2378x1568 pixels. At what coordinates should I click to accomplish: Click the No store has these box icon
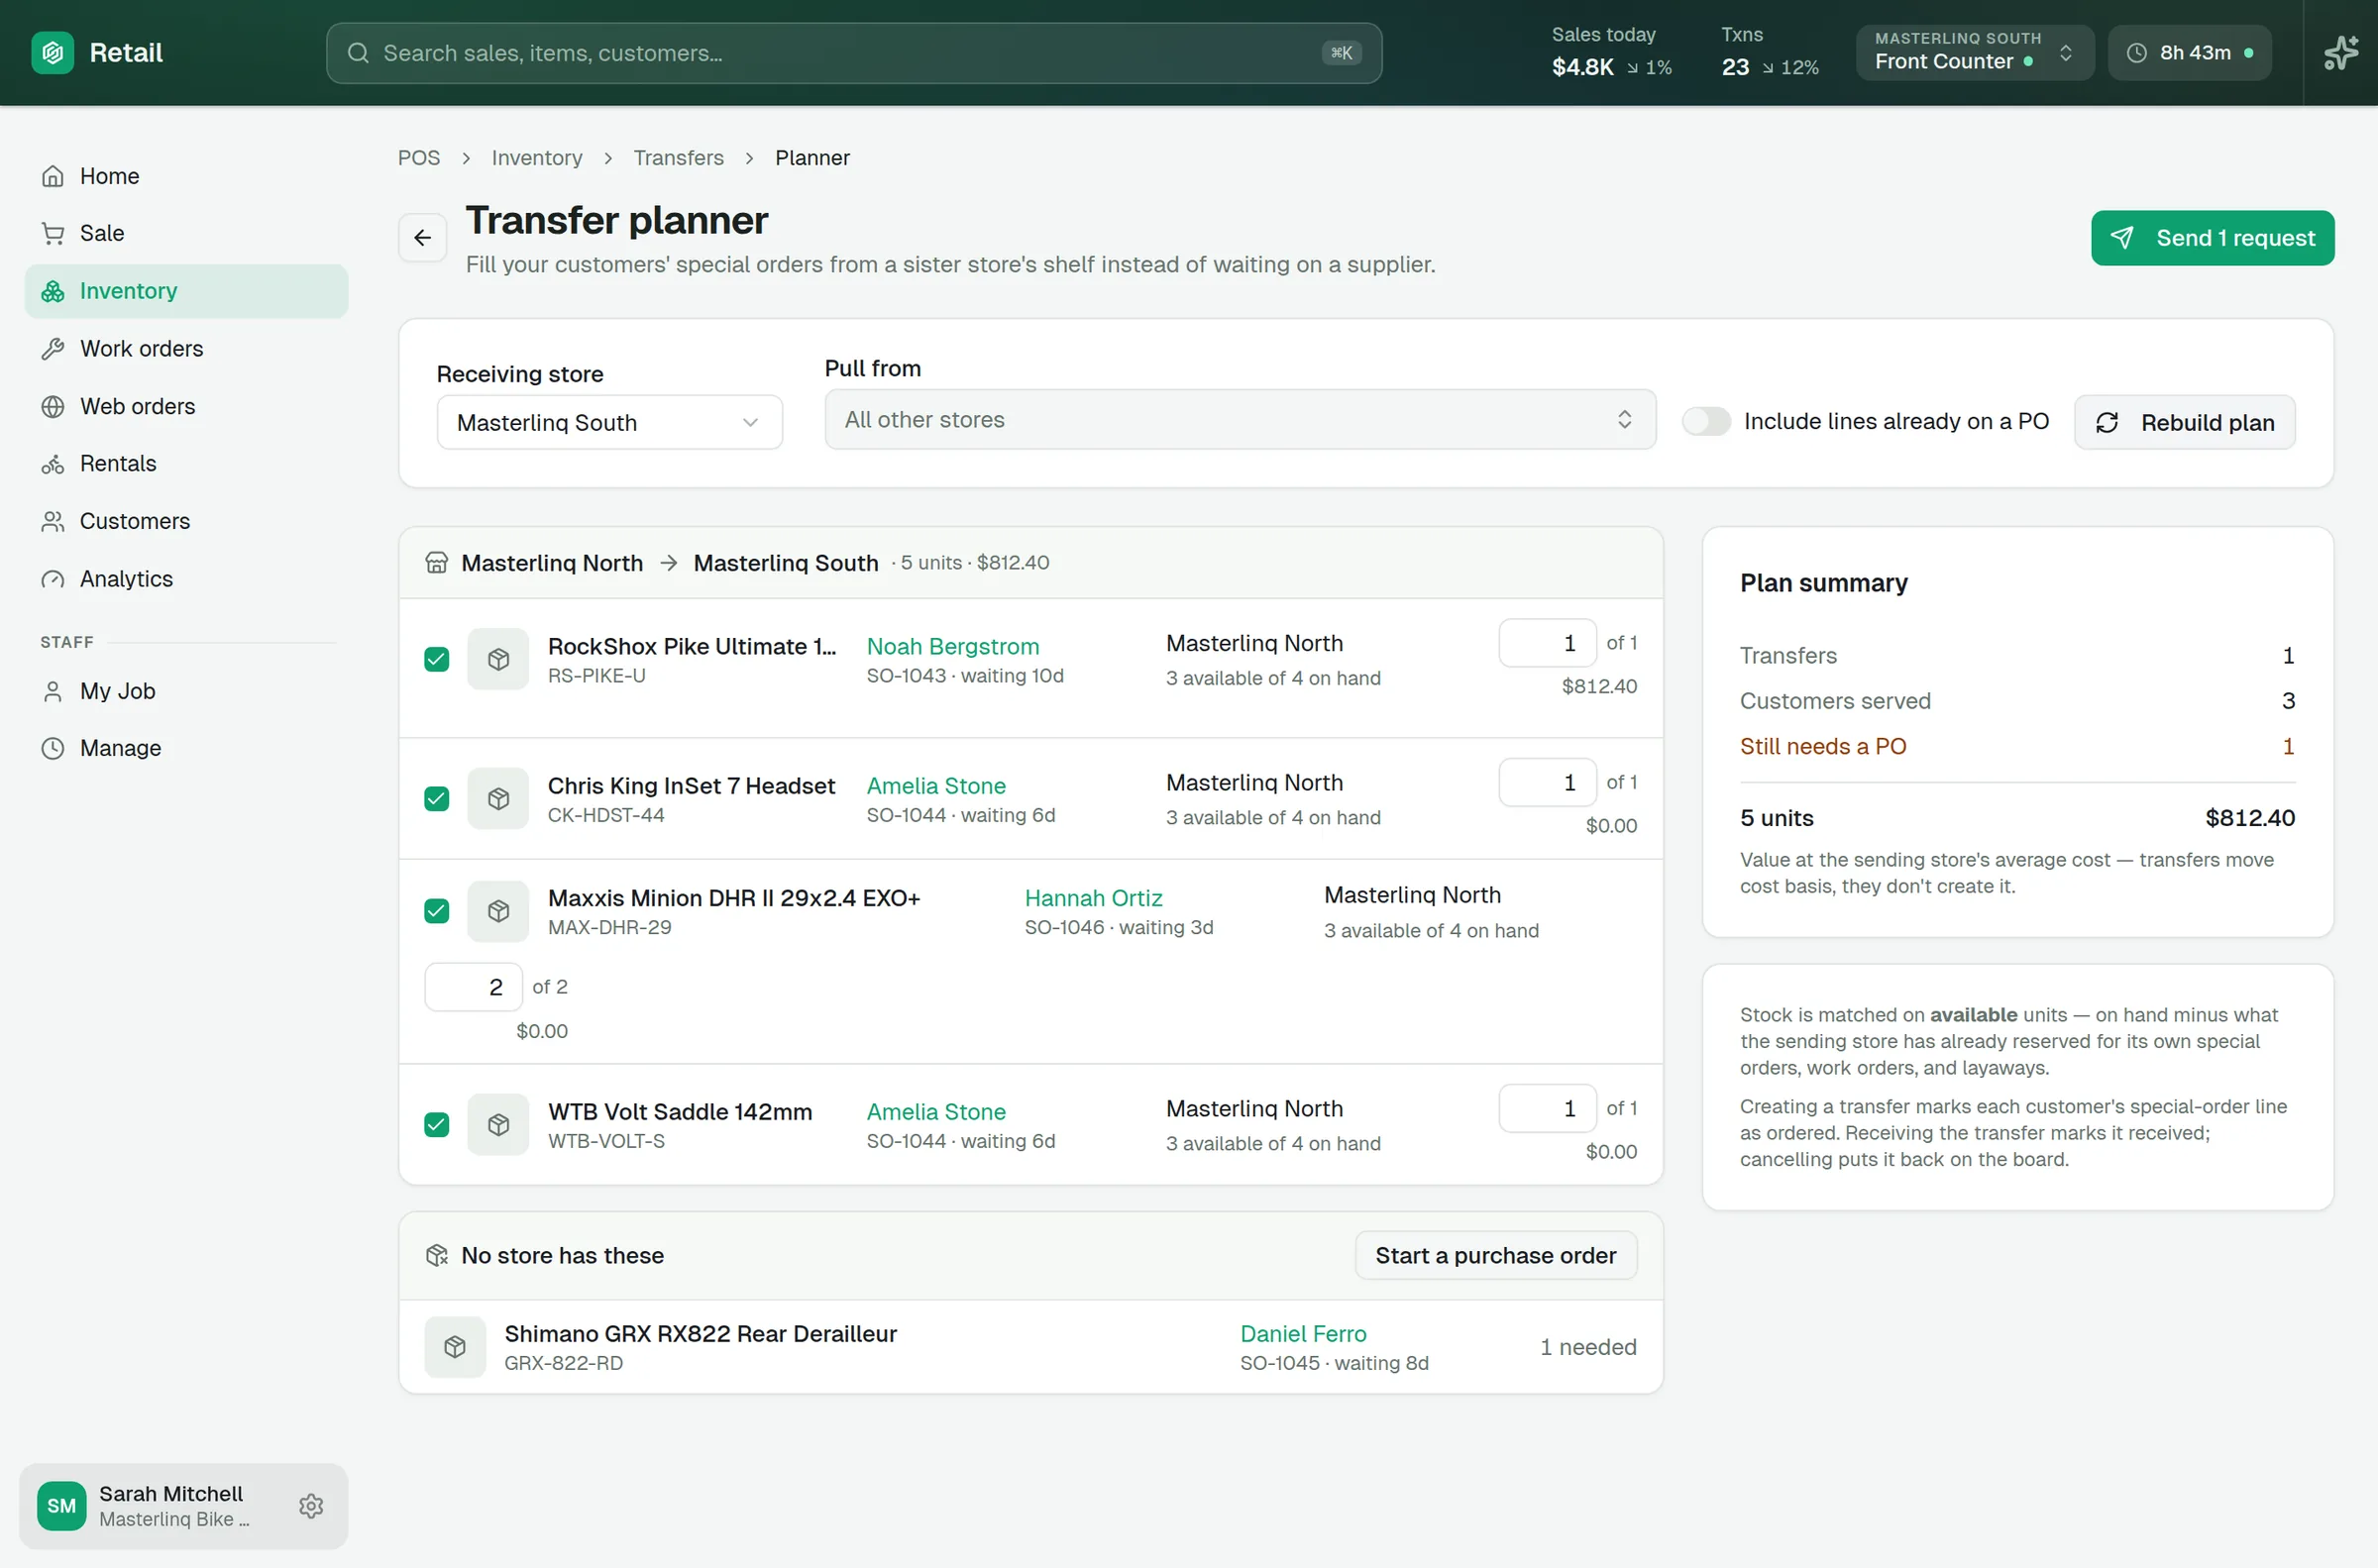437,1255
